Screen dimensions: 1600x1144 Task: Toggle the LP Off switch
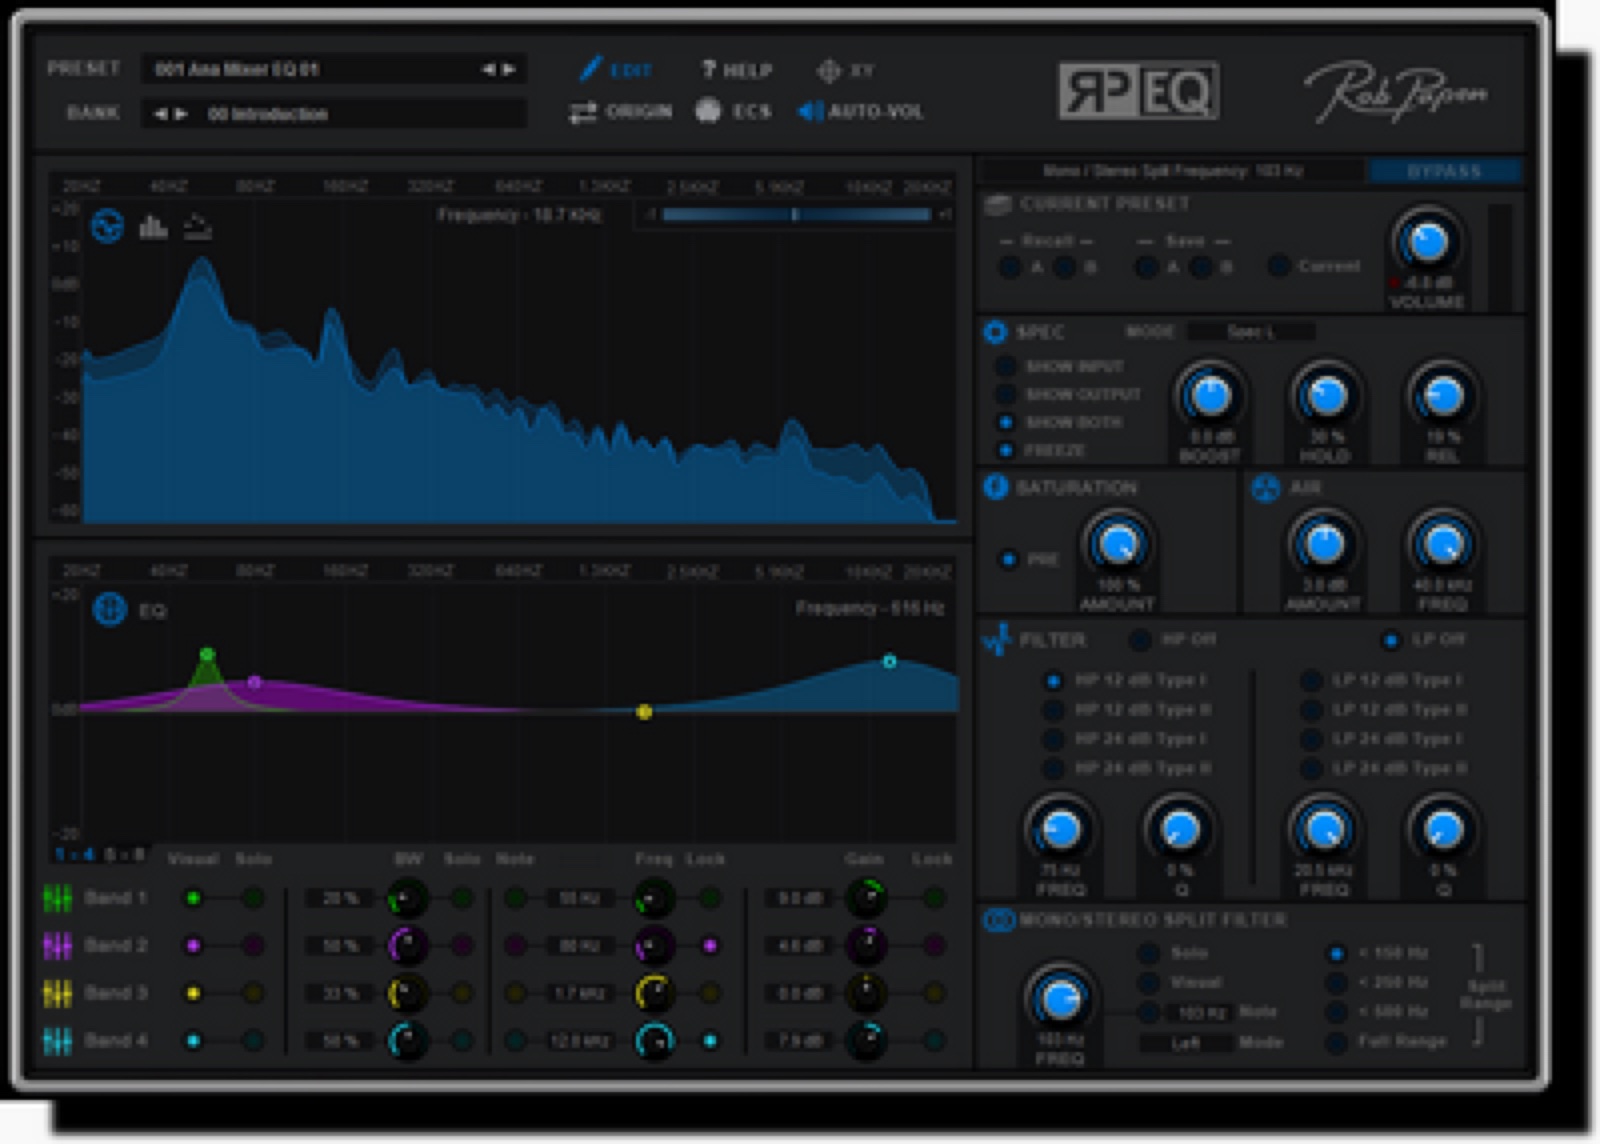pyautogui.click(x=1390, y=639)
